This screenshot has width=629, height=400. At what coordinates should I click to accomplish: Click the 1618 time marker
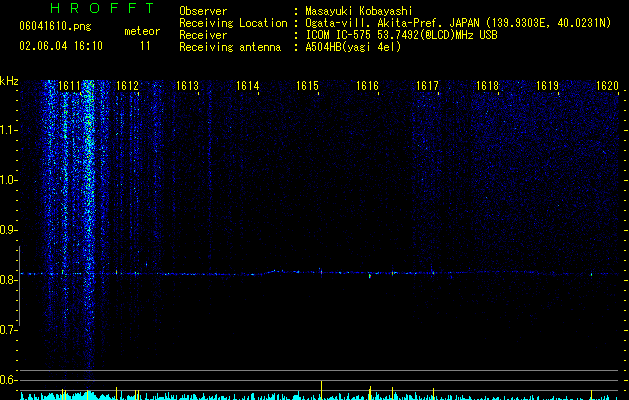tap(487, 86)
